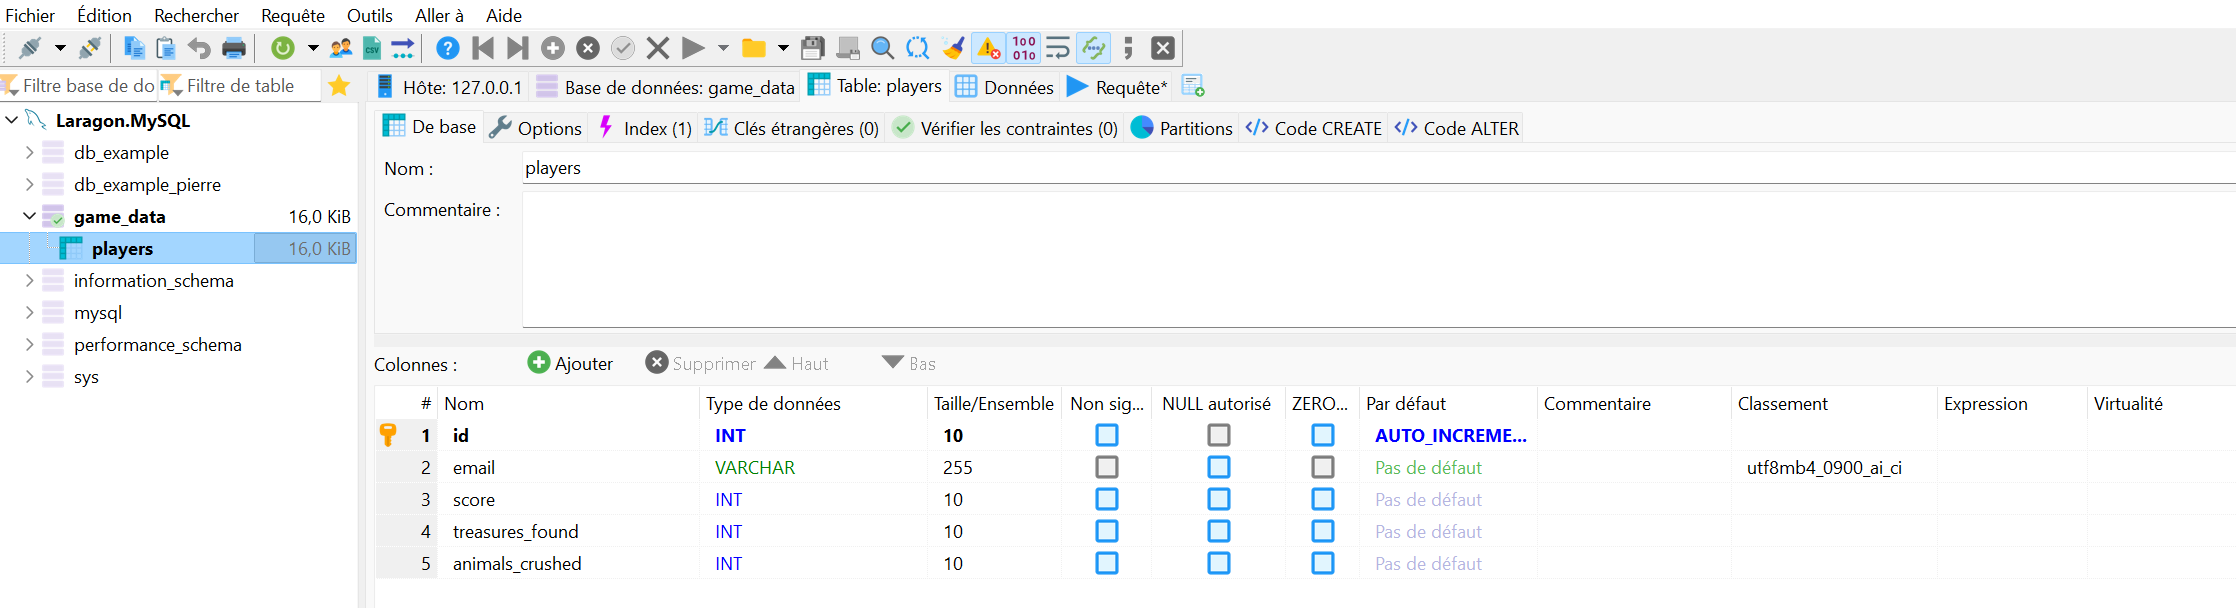This screenshot has width=2236, height=608.
Task: Click the print icon in toolbar
Action: pyautogui.click(x=234, y=48)
